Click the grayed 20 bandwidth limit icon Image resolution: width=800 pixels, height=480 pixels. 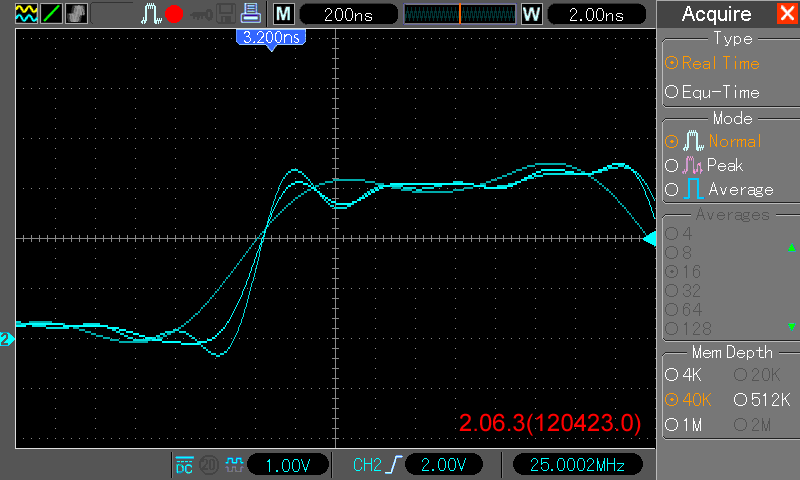click(x=209, y=465)
